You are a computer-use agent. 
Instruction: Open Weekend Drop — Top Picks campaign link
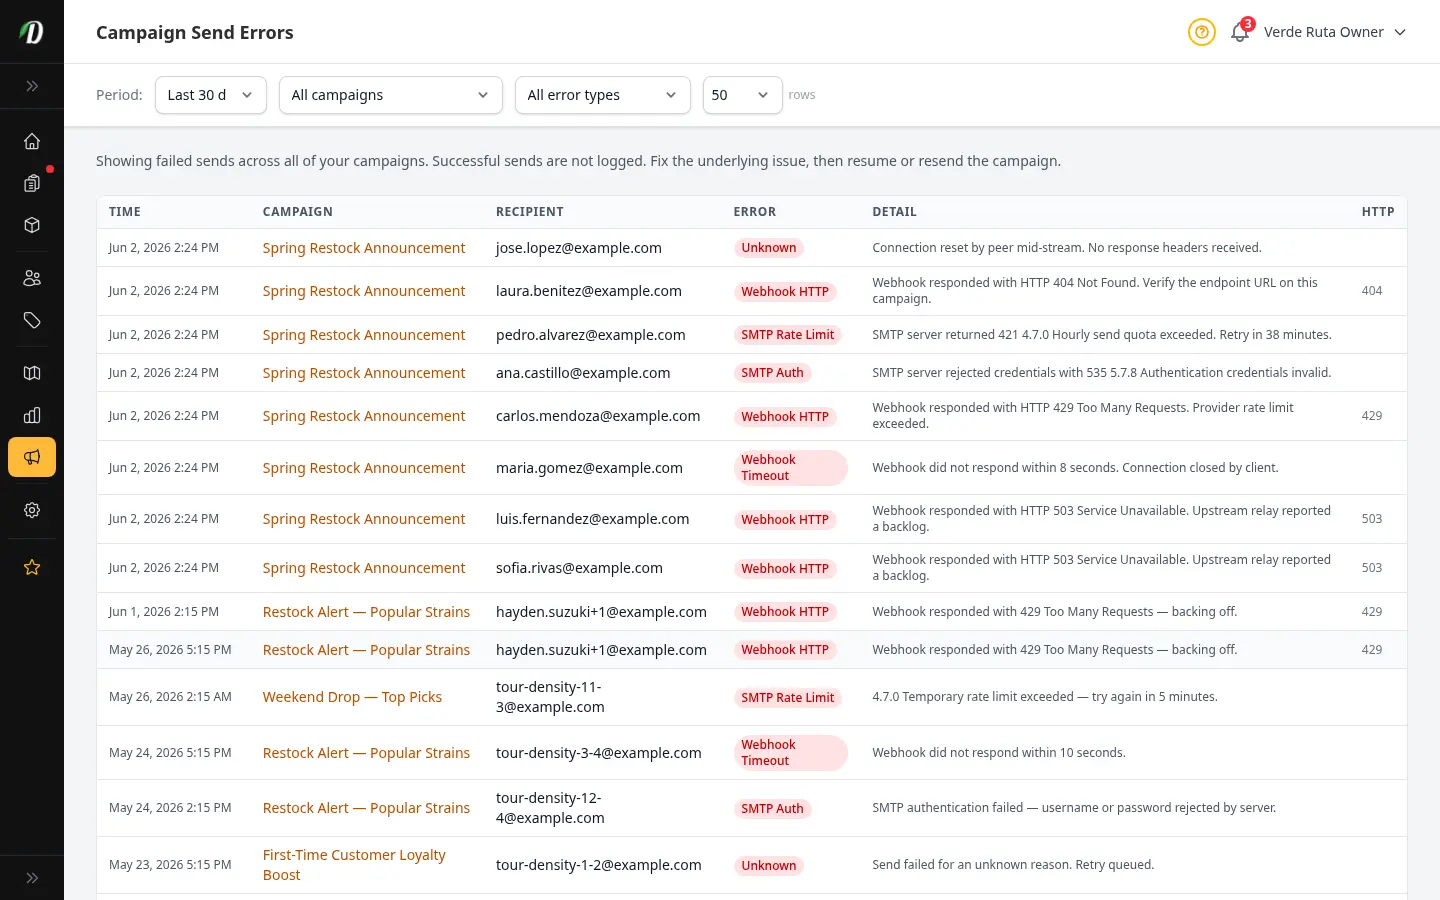point(352,697)
